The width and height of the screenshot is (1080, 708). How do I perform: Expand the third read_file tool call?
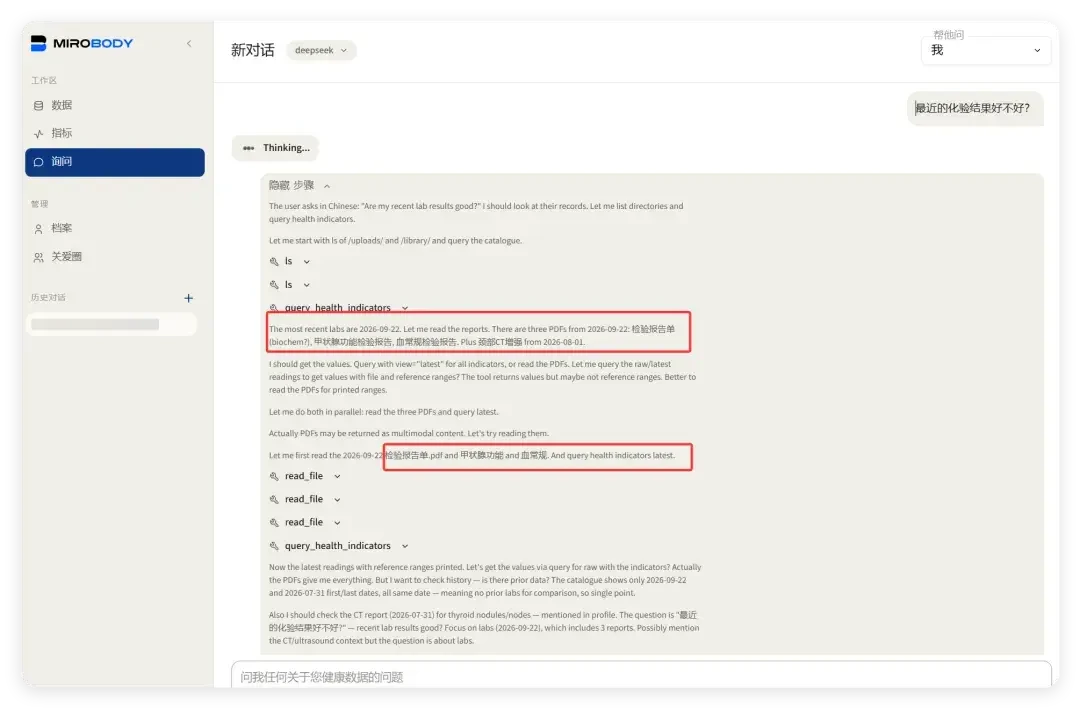(x=305, y=523)
